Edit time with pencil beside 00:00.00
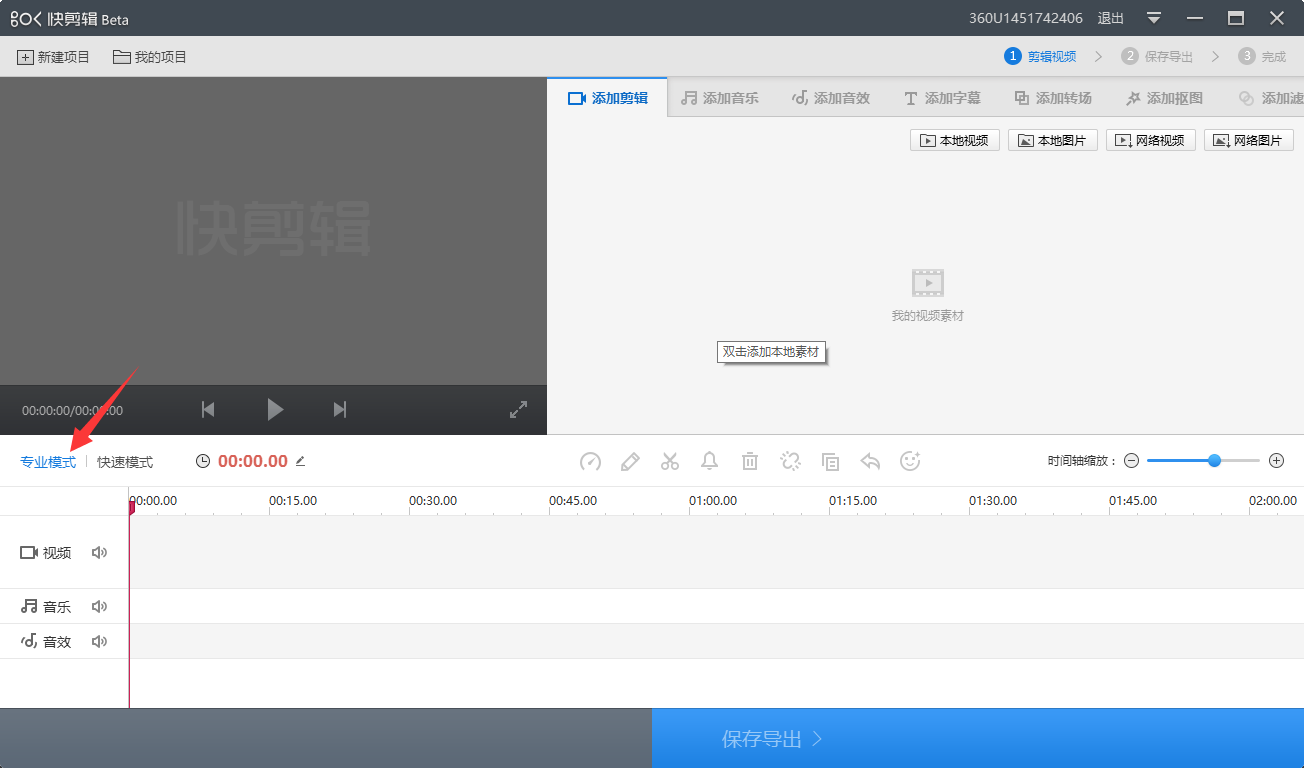1304x768 pixels. pos(300,461)
